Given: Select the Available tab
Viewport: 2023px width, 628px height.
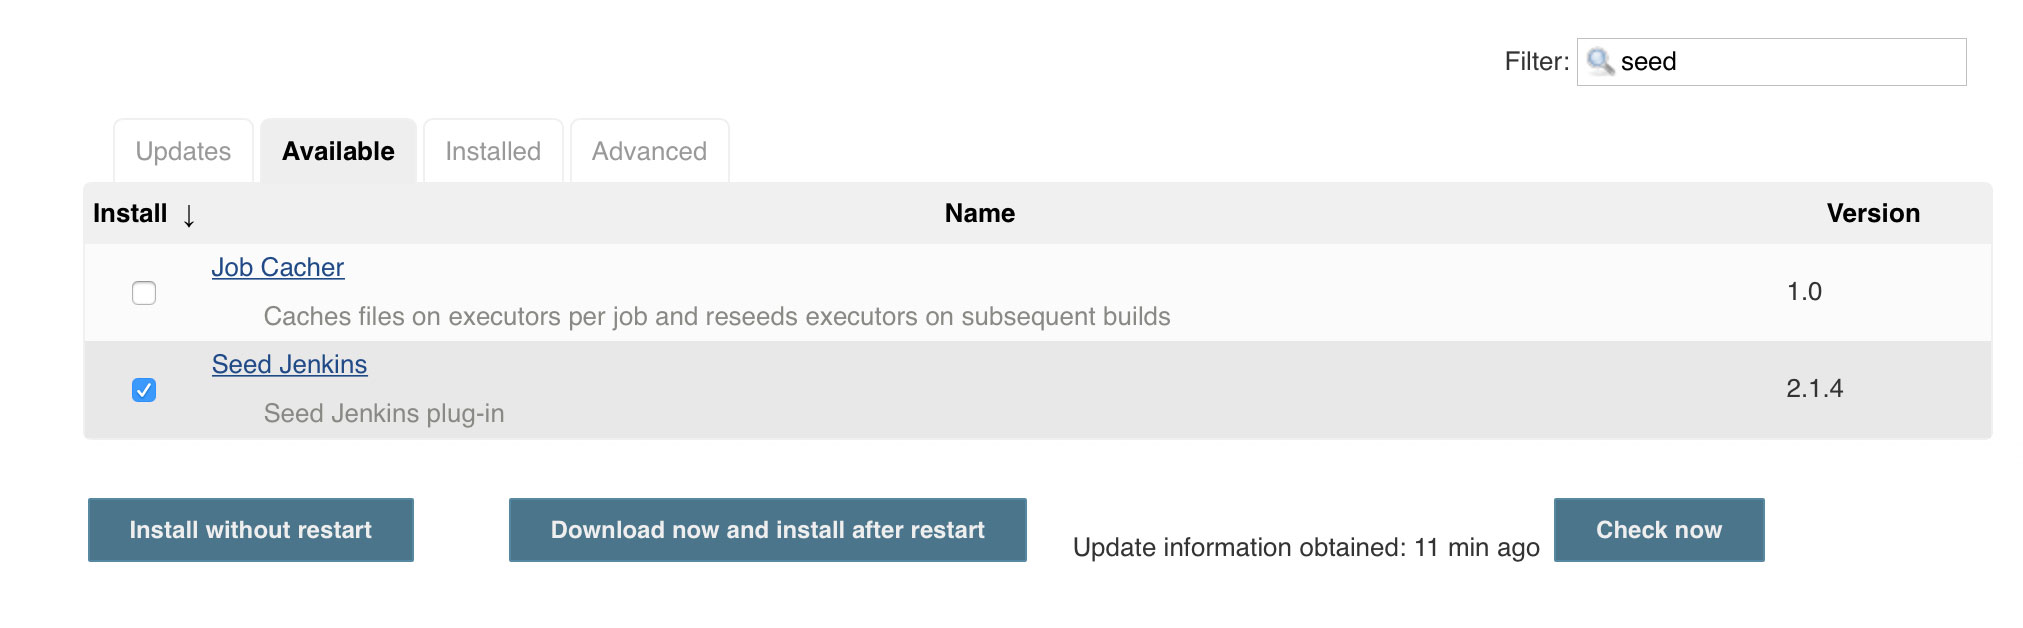Looking at the screenshot, I should tap(338, 151).
